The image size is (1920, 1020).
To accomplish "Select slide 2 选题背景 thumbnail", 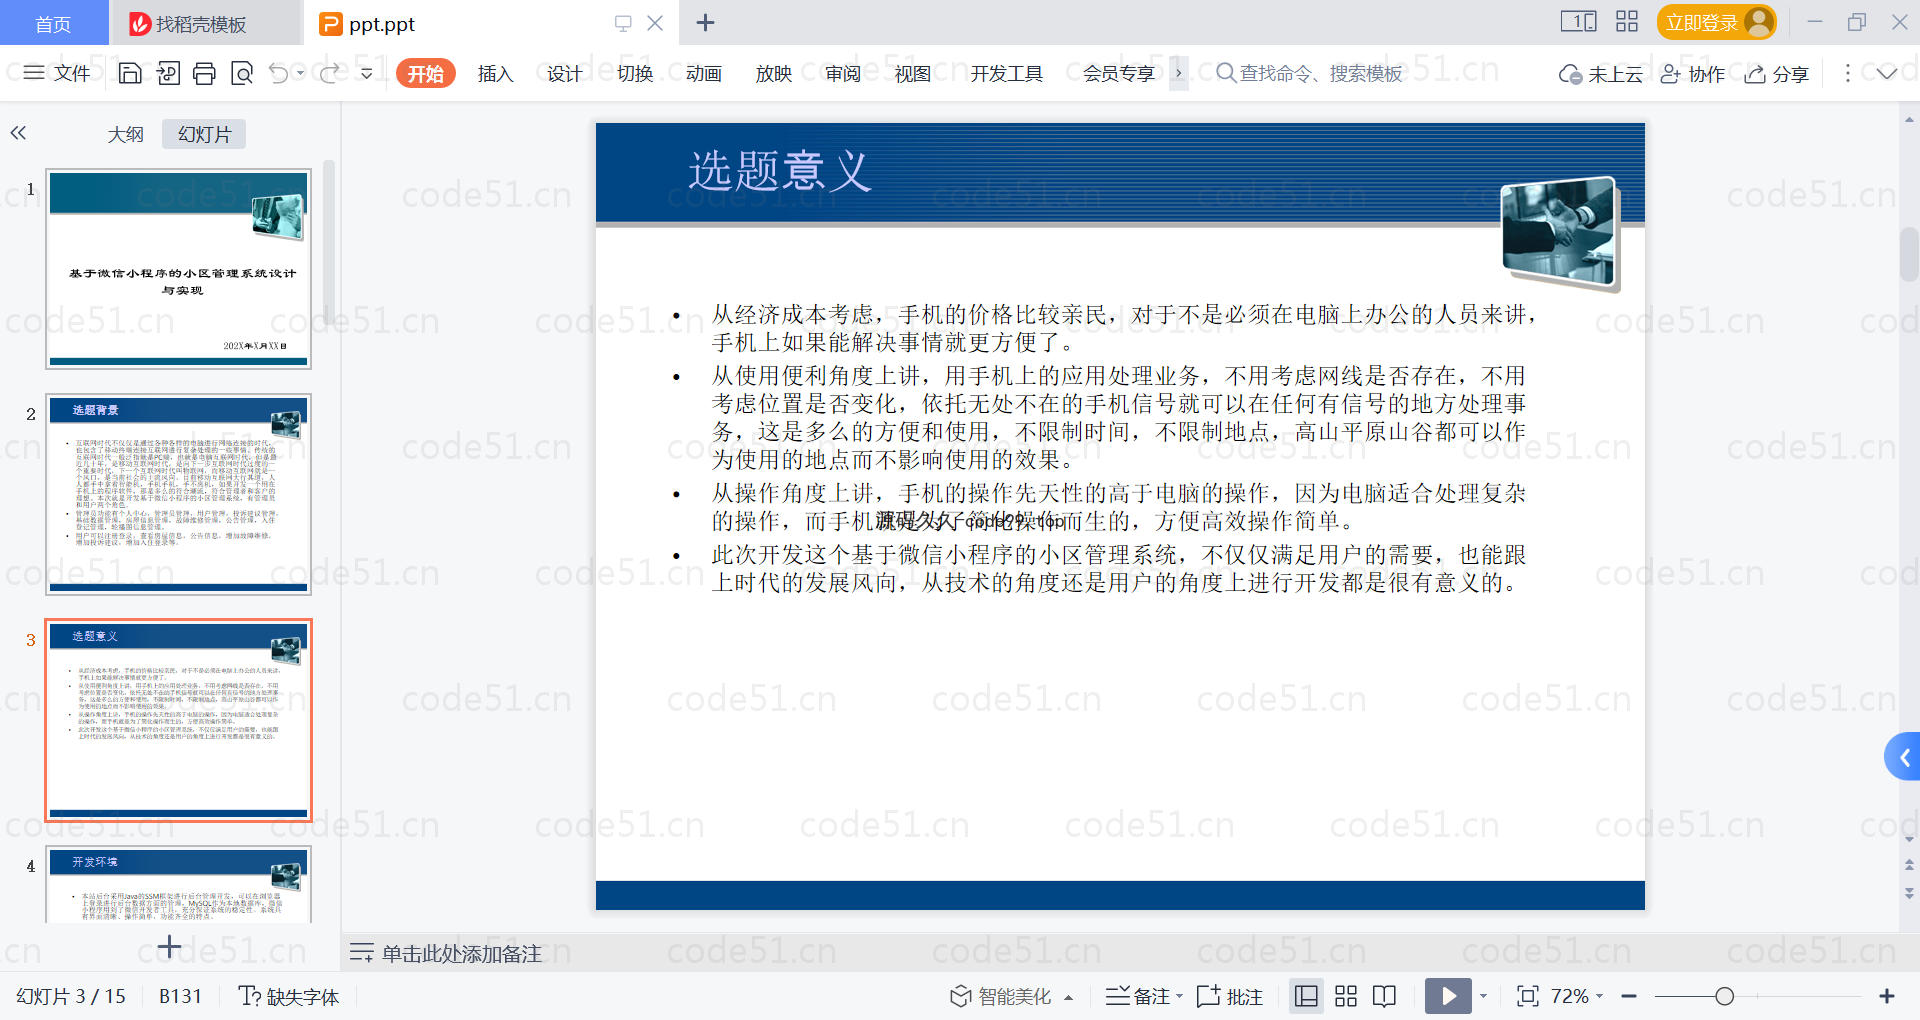I will (x=178, y=494).
